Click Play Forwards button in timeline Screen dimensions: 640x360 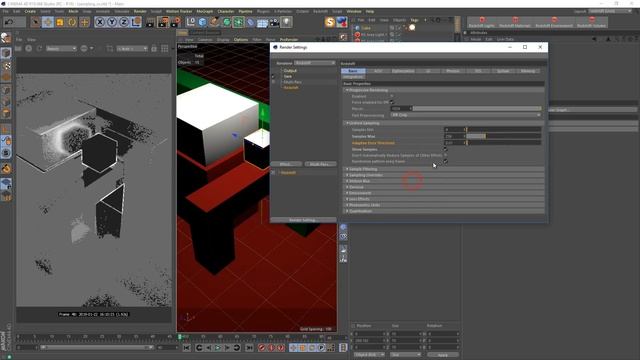click(x=218, y=348)
